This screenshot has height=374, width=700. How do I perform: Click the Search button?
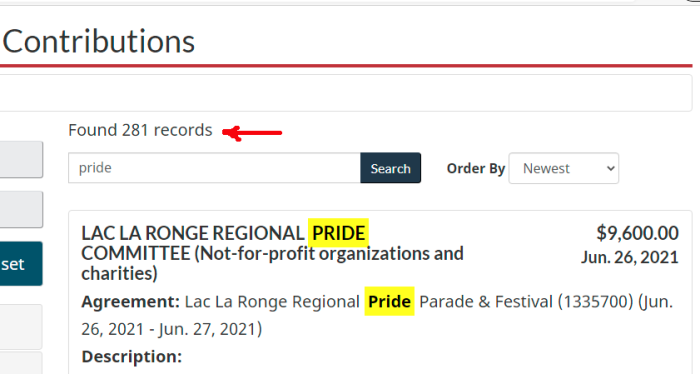coord(391,168)
